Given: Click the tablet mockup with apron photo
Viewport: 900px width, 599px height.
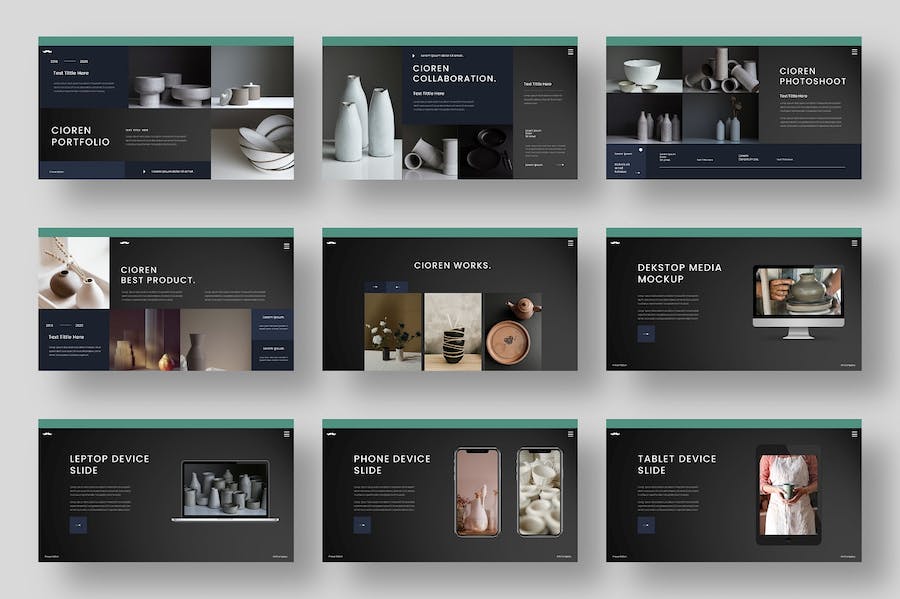Looking at the screenshot, I should tap(787, 494).
